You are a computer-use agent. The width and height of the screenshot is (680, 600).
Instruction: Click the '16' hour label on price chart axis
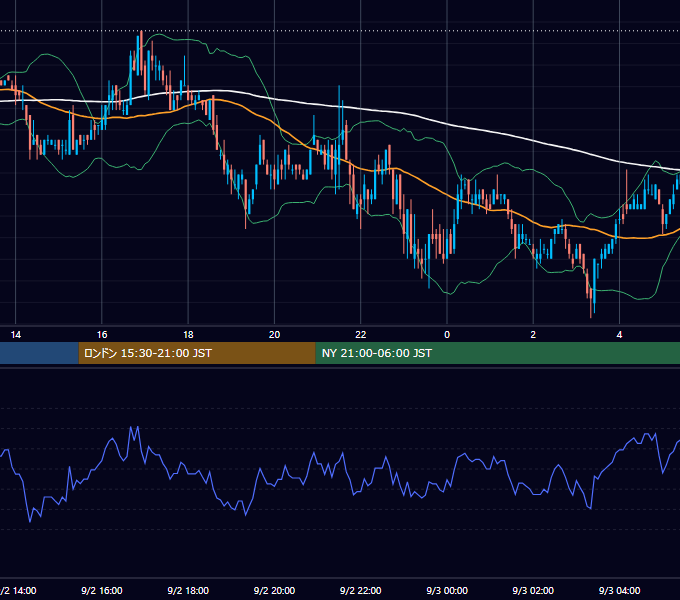coord(102,335)
